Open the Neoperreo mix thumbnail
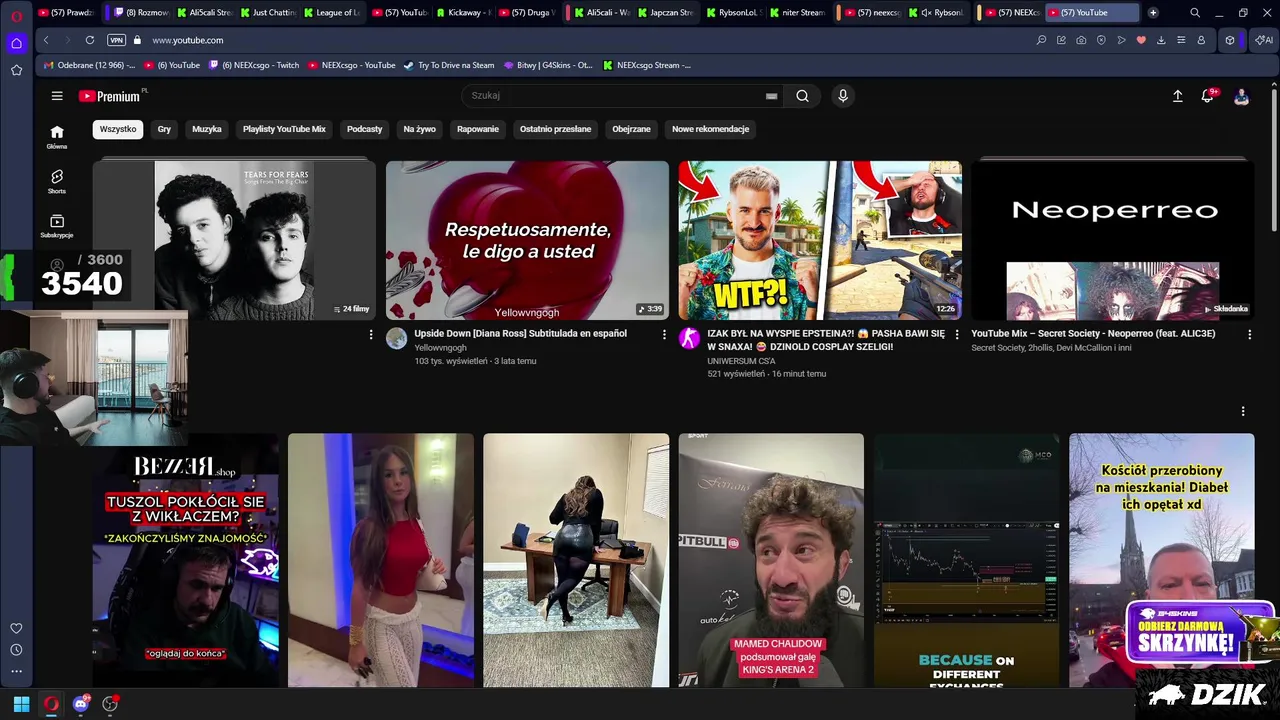This screenshot has height=720, width=1280. (1112, 240)
